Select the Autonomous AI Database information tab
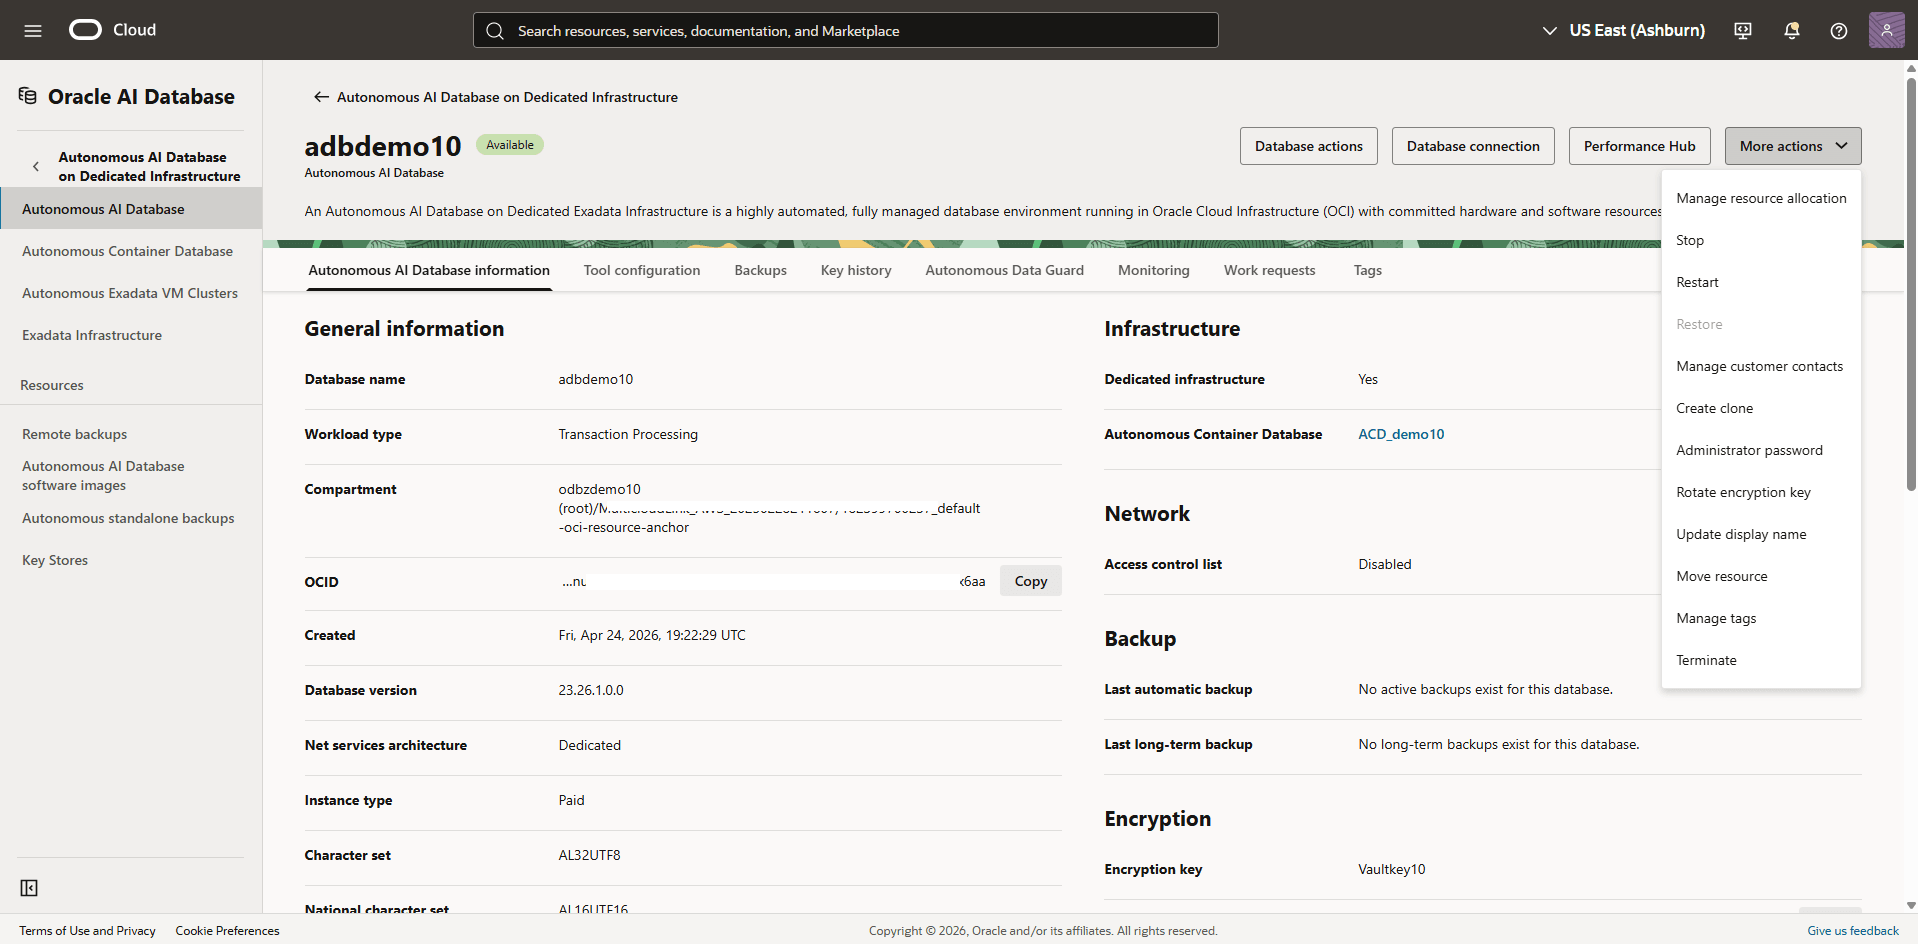 pos(429,270)
